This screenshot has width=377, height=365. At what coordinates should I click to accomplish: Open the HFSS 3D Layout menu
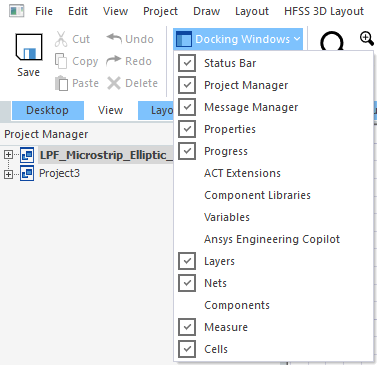(324, 11)
